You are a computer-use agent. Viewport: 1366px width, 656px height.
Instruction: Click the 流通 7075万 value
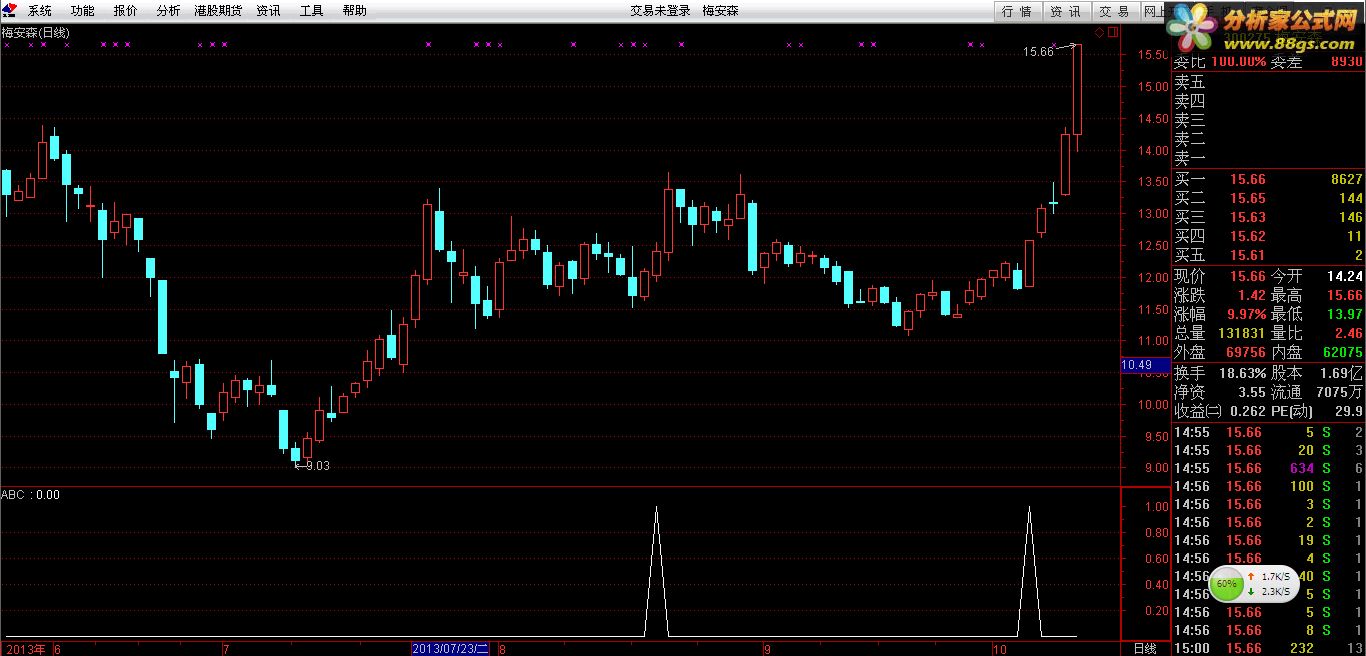[x=1339, y=392]
